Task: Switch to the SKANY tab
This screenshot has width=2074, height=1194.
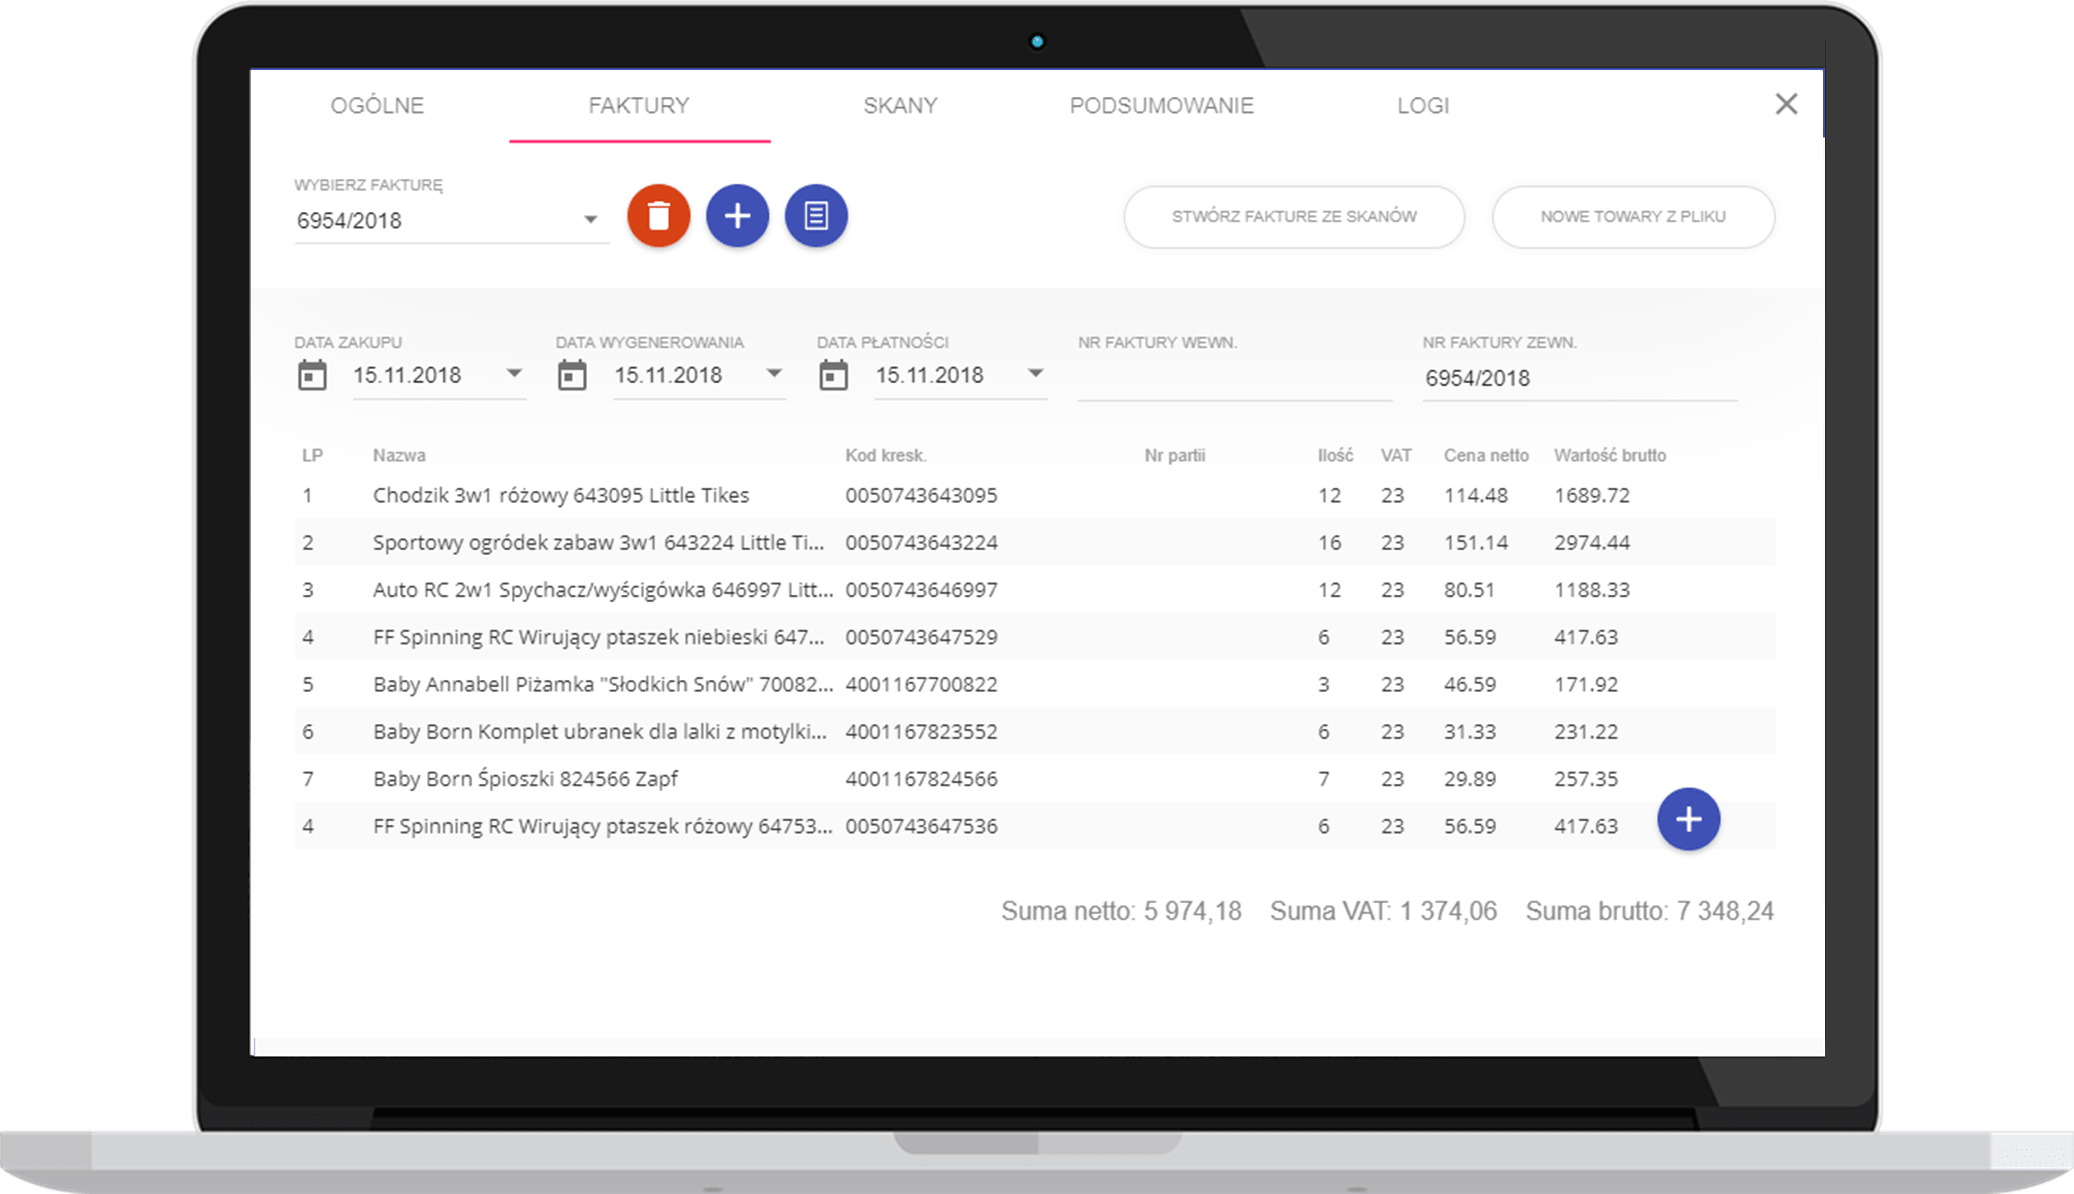Action: 899,105
